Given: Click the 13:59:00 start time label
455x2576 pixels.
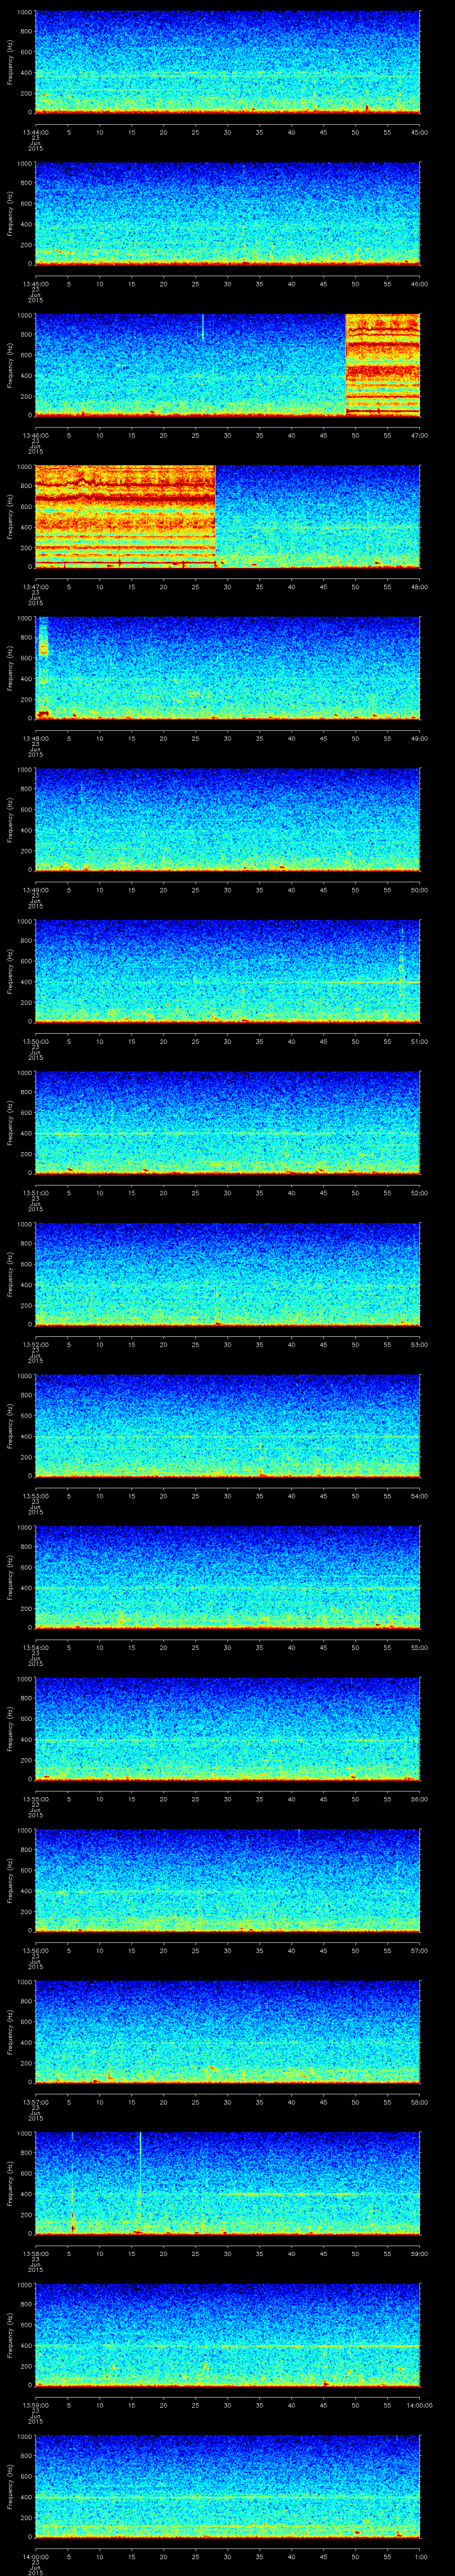Looking at the screenshot, I should coord(35,2405).
